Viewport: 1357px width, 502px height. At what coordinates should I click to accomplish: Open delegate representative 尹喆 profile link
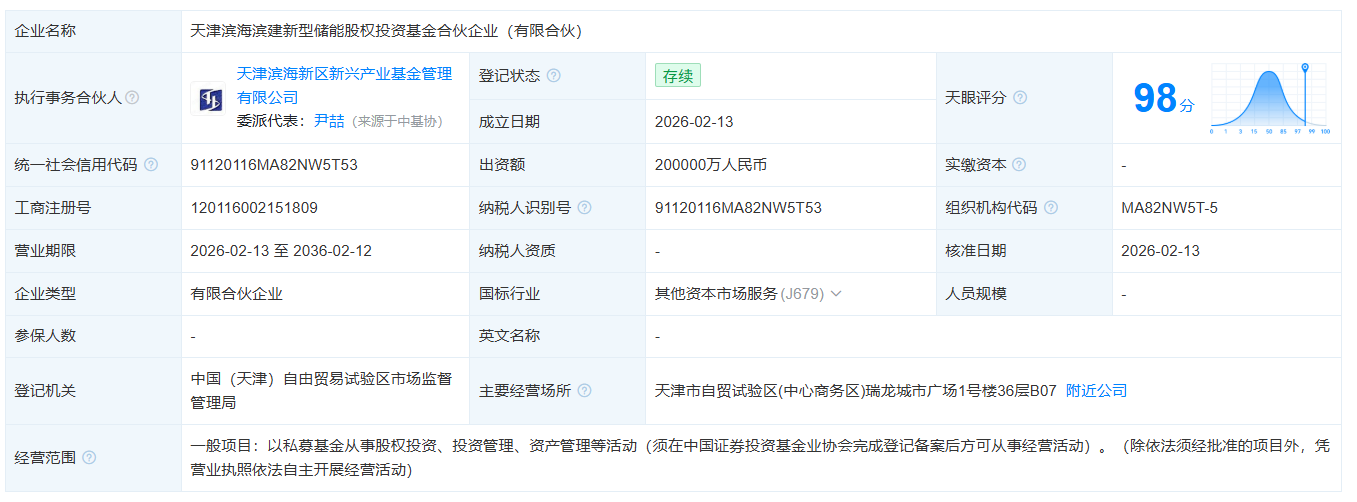click(x=329, y=121)
